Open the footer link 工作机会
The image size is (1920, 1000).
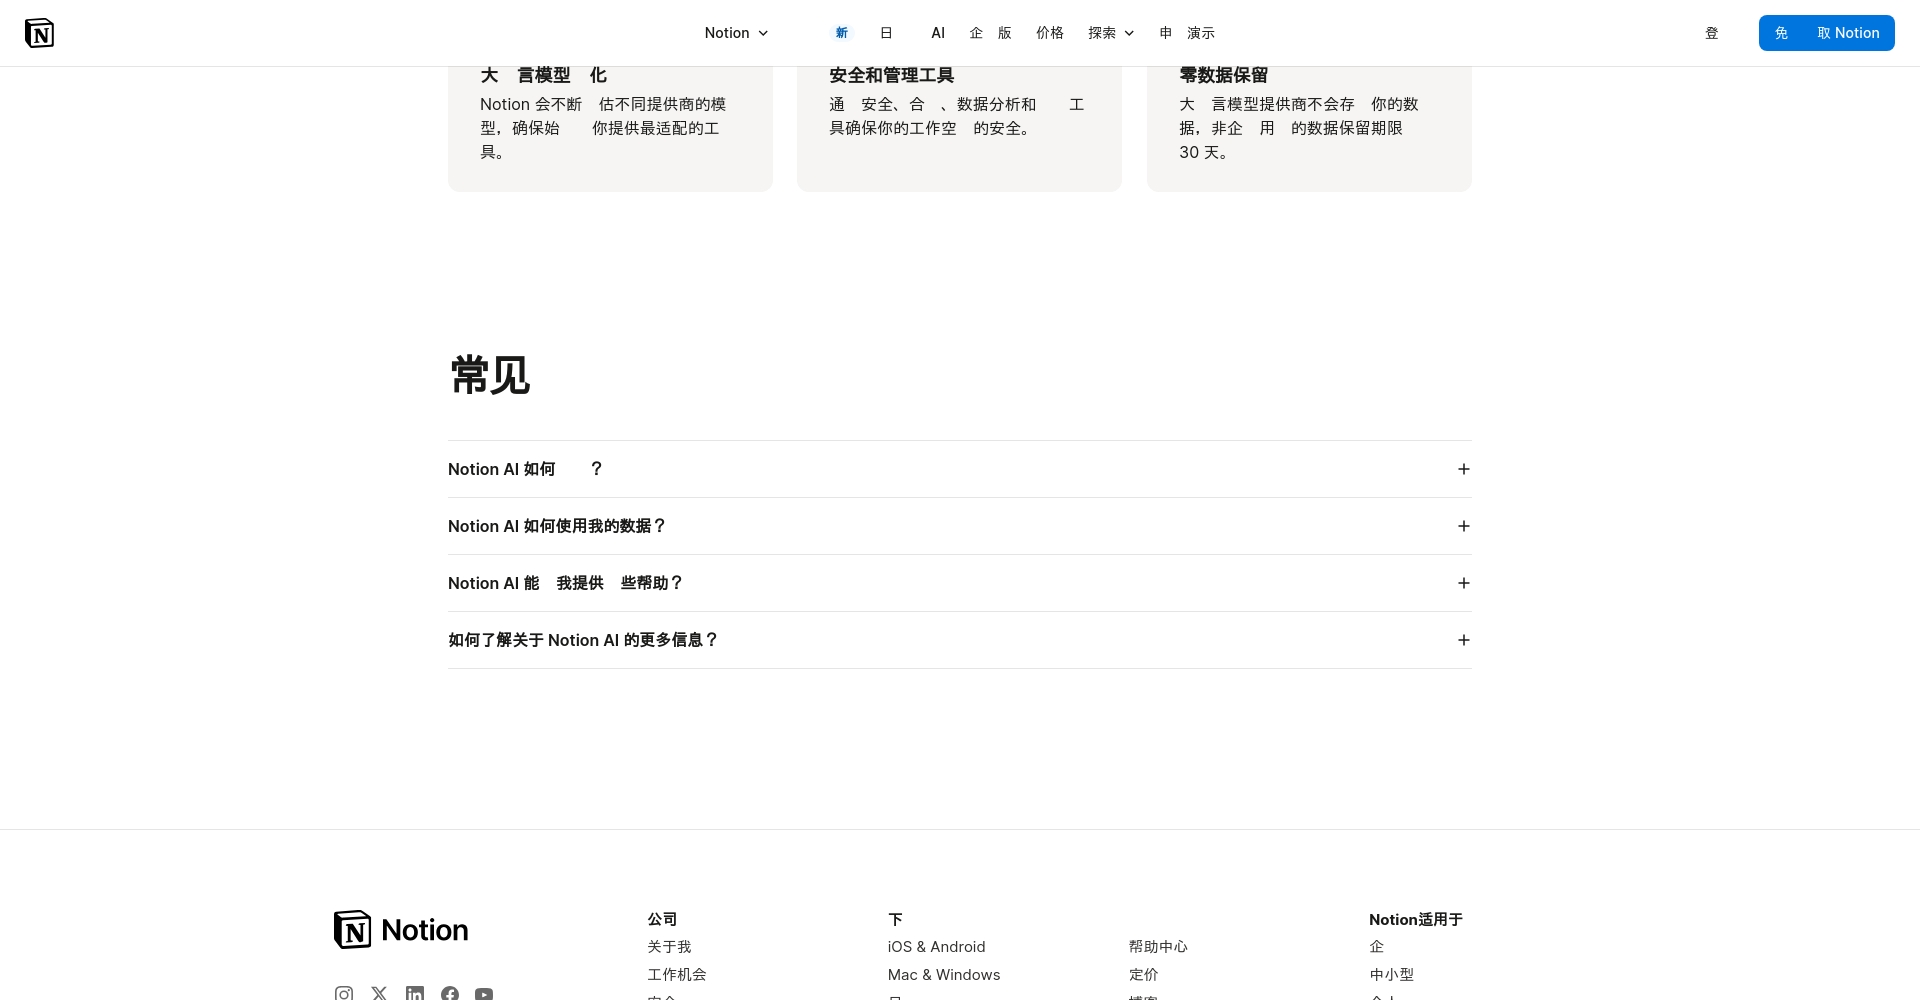[x=677, y=975]
